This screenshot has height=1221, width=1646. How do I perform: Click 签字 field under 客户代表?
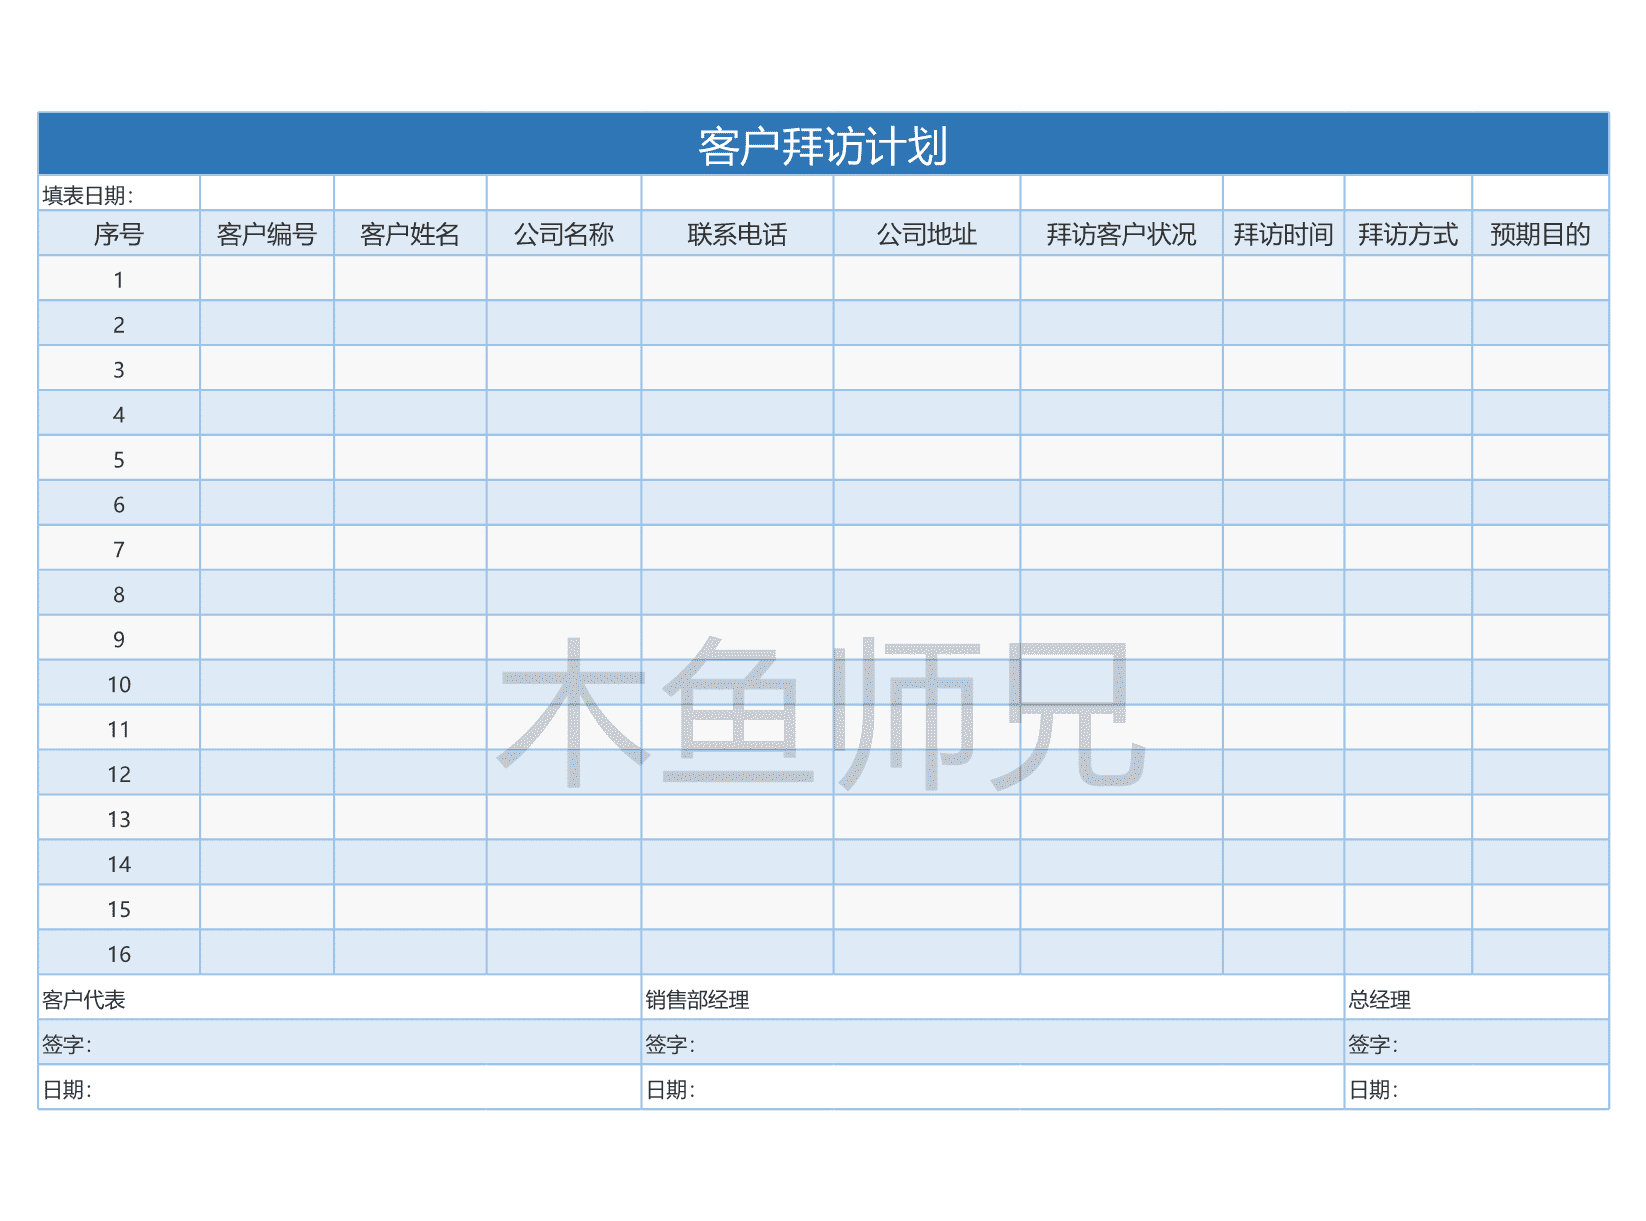point(340,1043)
